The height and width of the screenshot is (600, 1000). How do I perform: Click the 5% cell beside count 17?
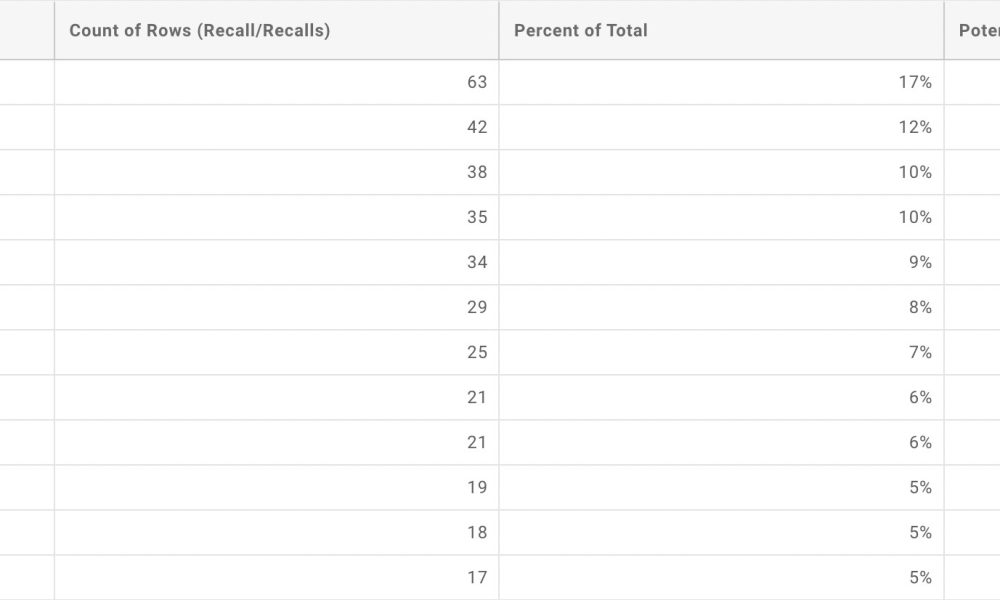(x=721, y=578)
